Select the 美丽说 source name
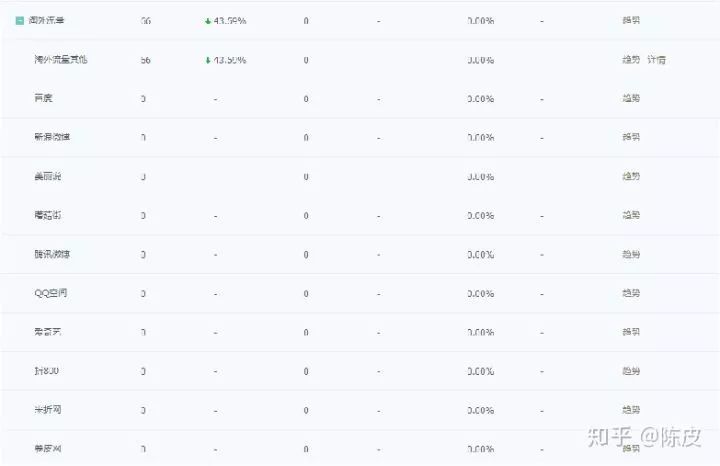This screenshot has width=720, height=466. tap(47, 176)
